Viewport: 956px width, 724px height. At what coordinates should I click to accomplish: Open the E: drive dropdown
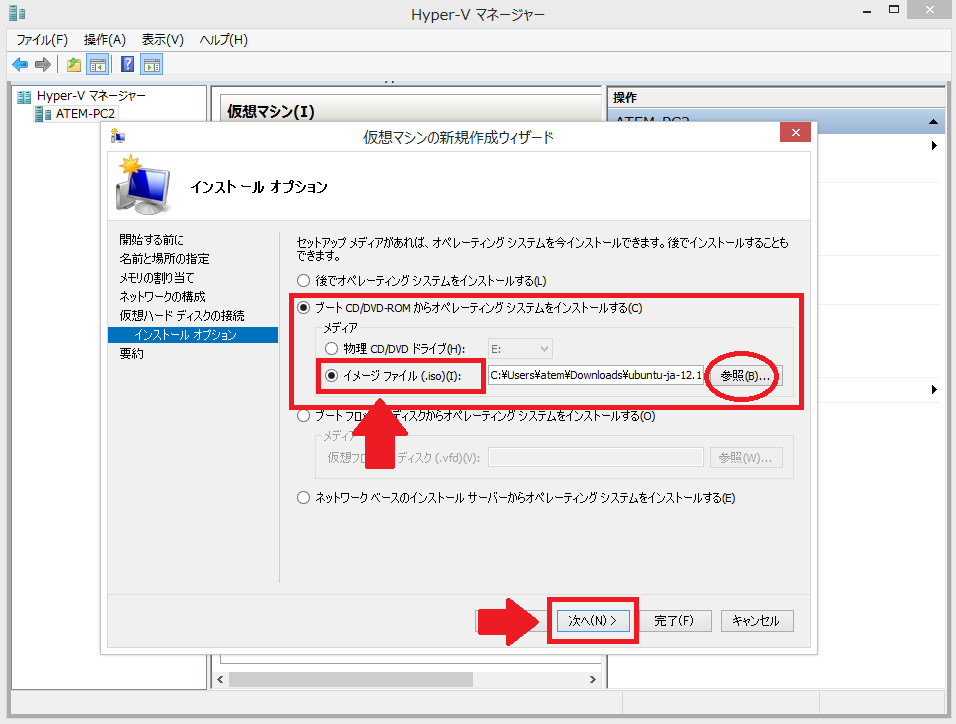[520, 349]
